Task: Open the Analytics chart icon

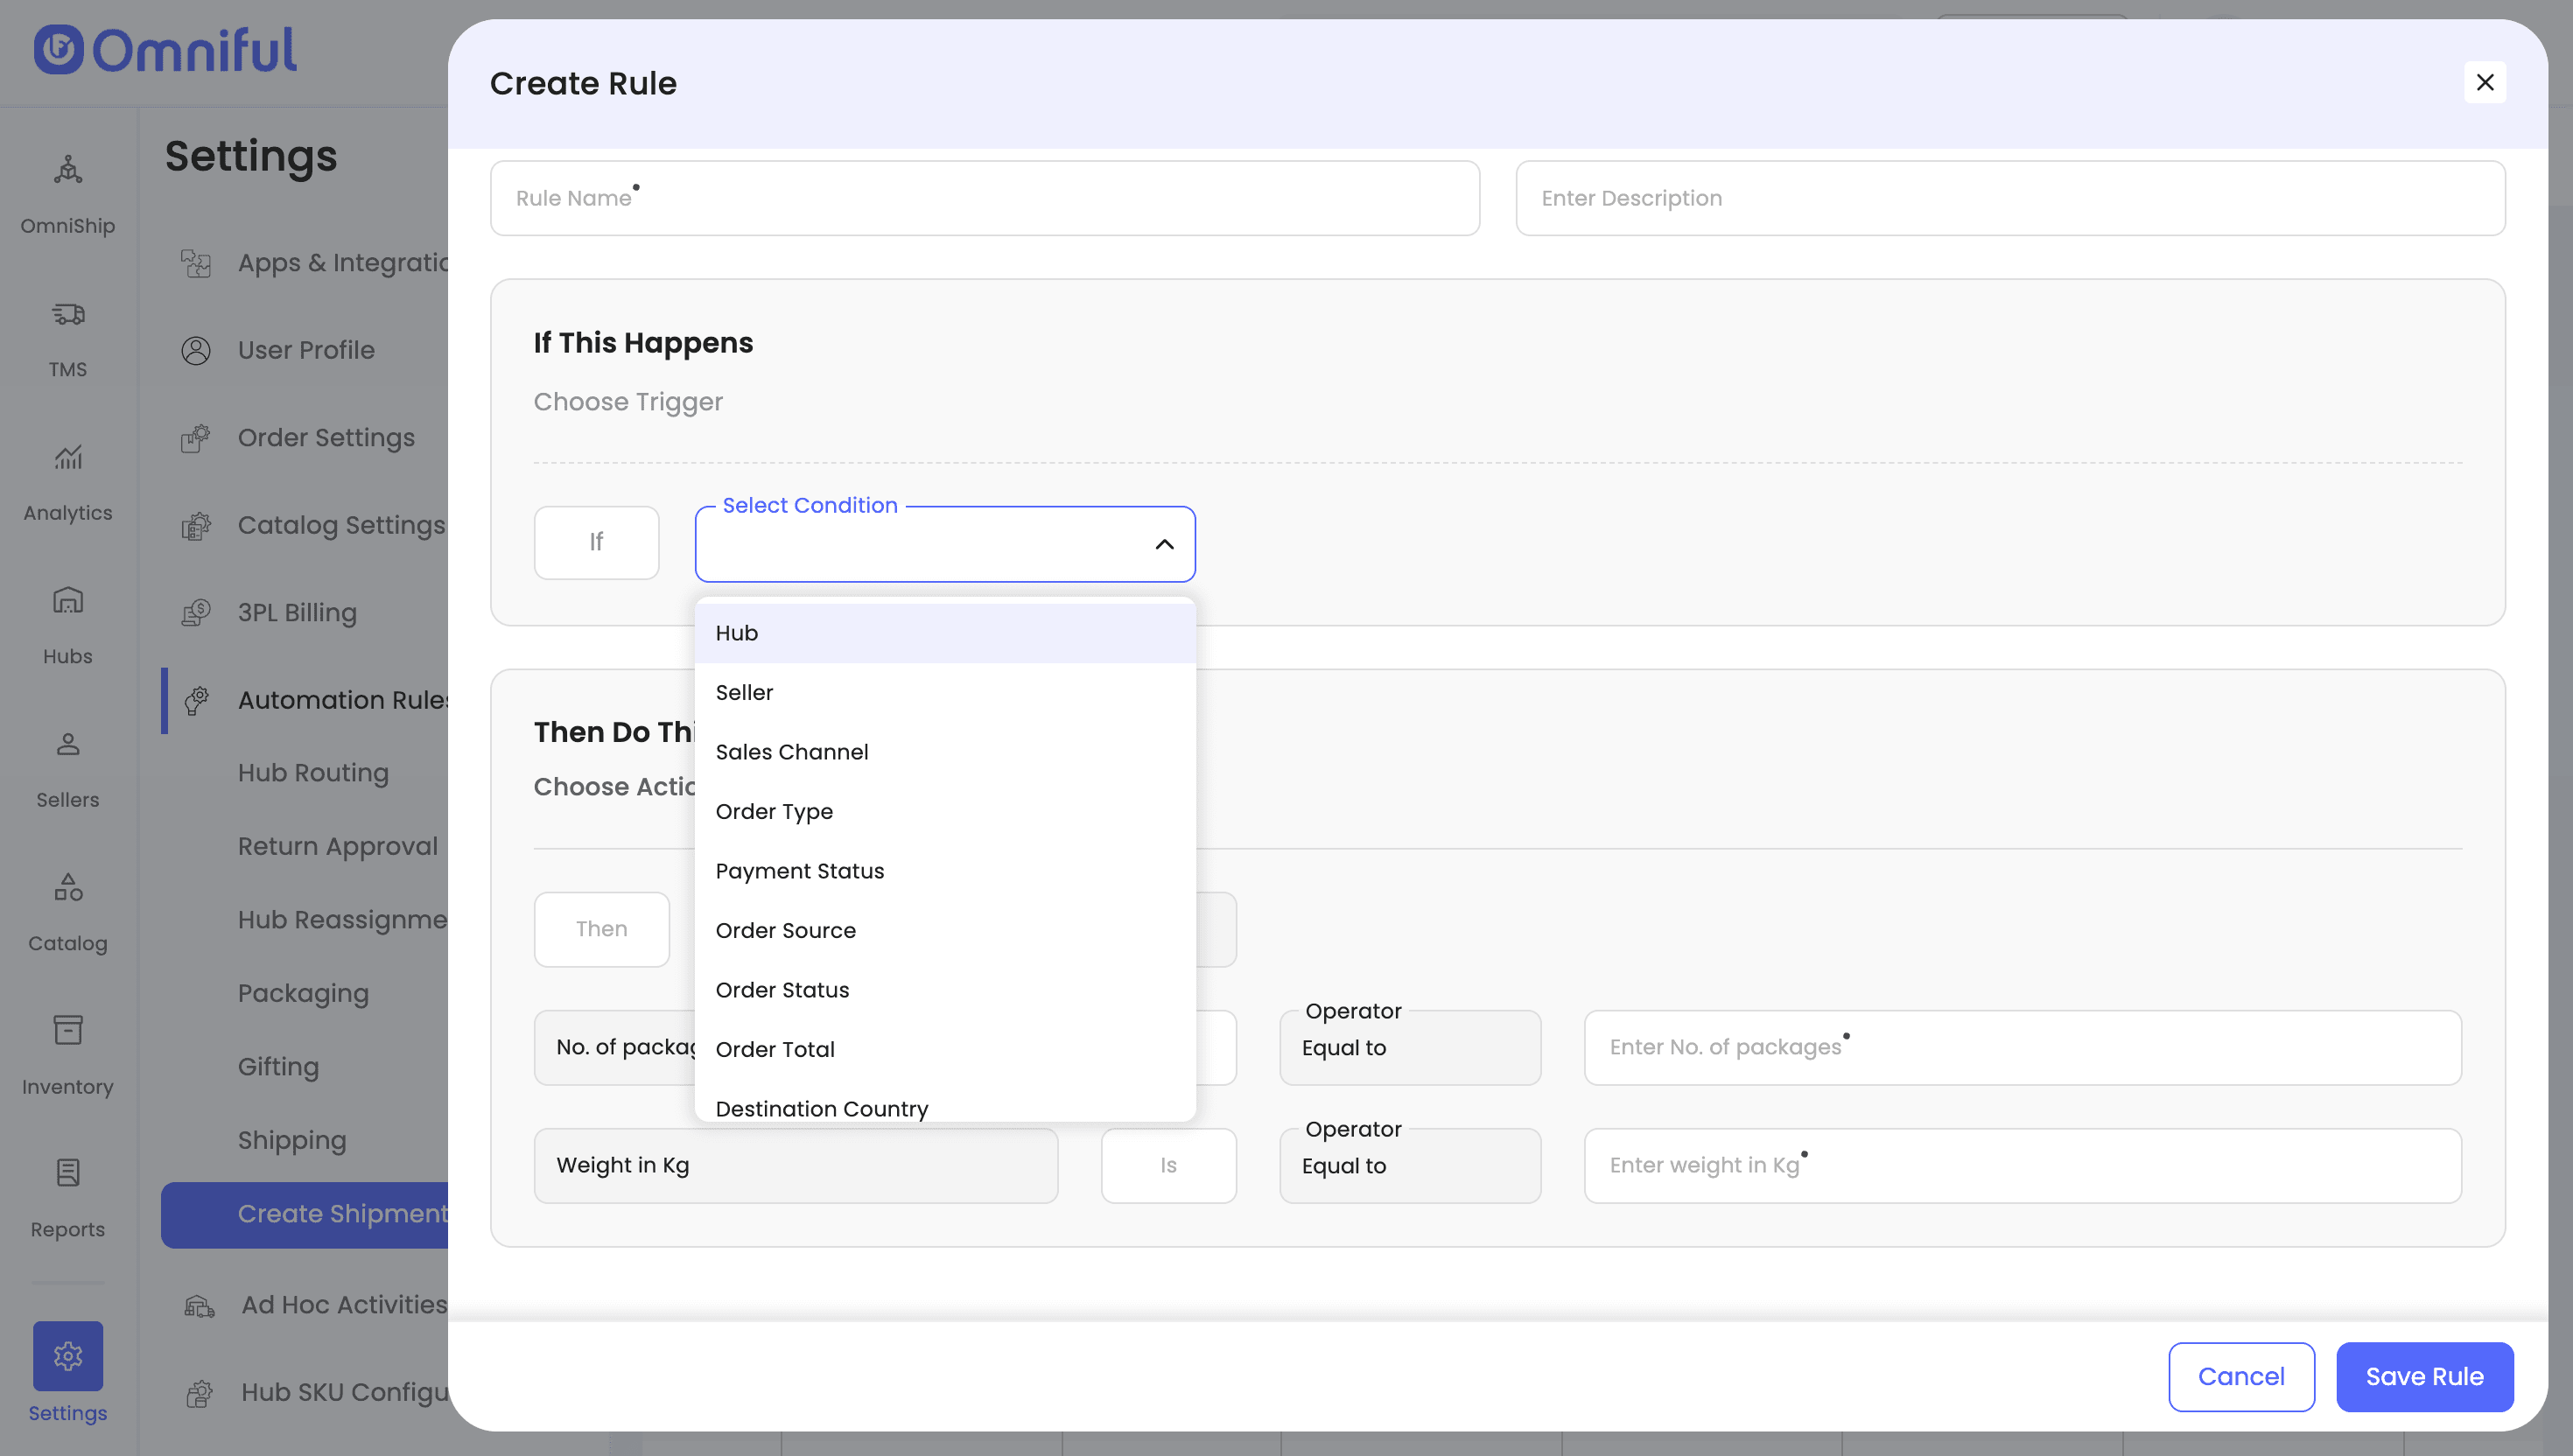Action: point(67,457)
